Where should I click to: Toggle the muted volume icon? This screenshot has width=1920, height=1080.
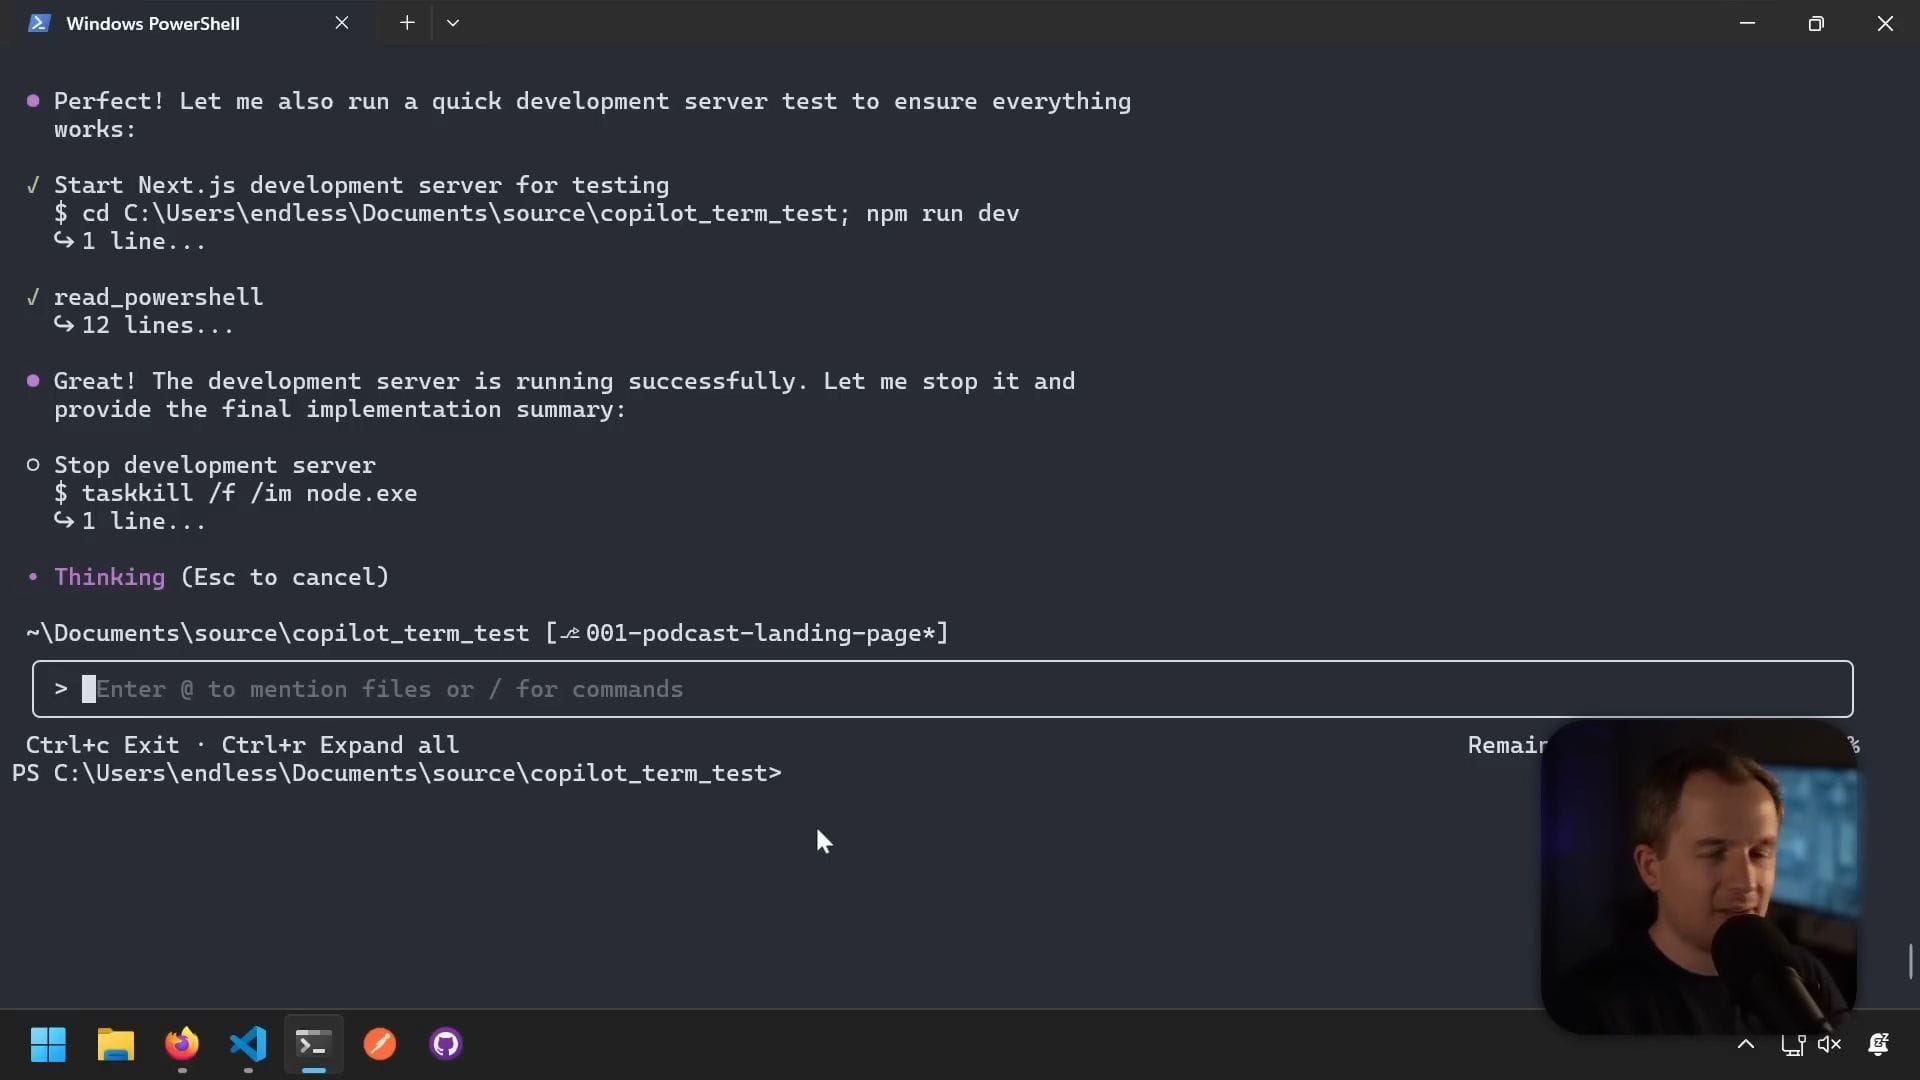[x=1829, y=1045]
